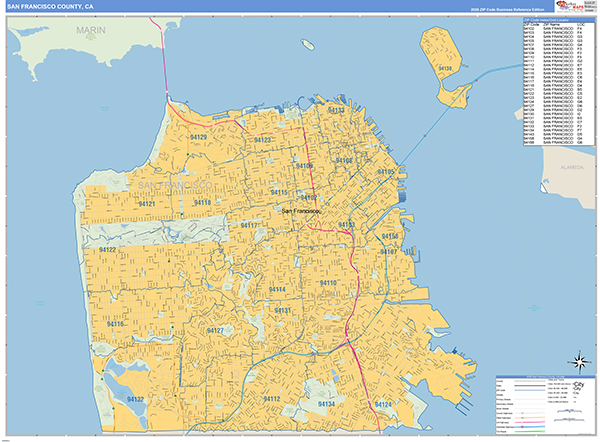Screen dimensions: 600x442
Task: Click ZIP code 94158 on the map
Action: coord(390,236)
